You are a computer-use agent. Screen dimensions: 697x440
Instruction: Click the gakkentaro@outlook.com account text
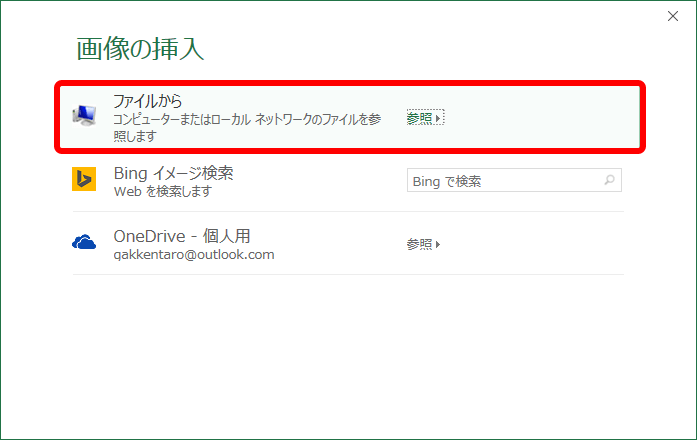pos(194,255)
